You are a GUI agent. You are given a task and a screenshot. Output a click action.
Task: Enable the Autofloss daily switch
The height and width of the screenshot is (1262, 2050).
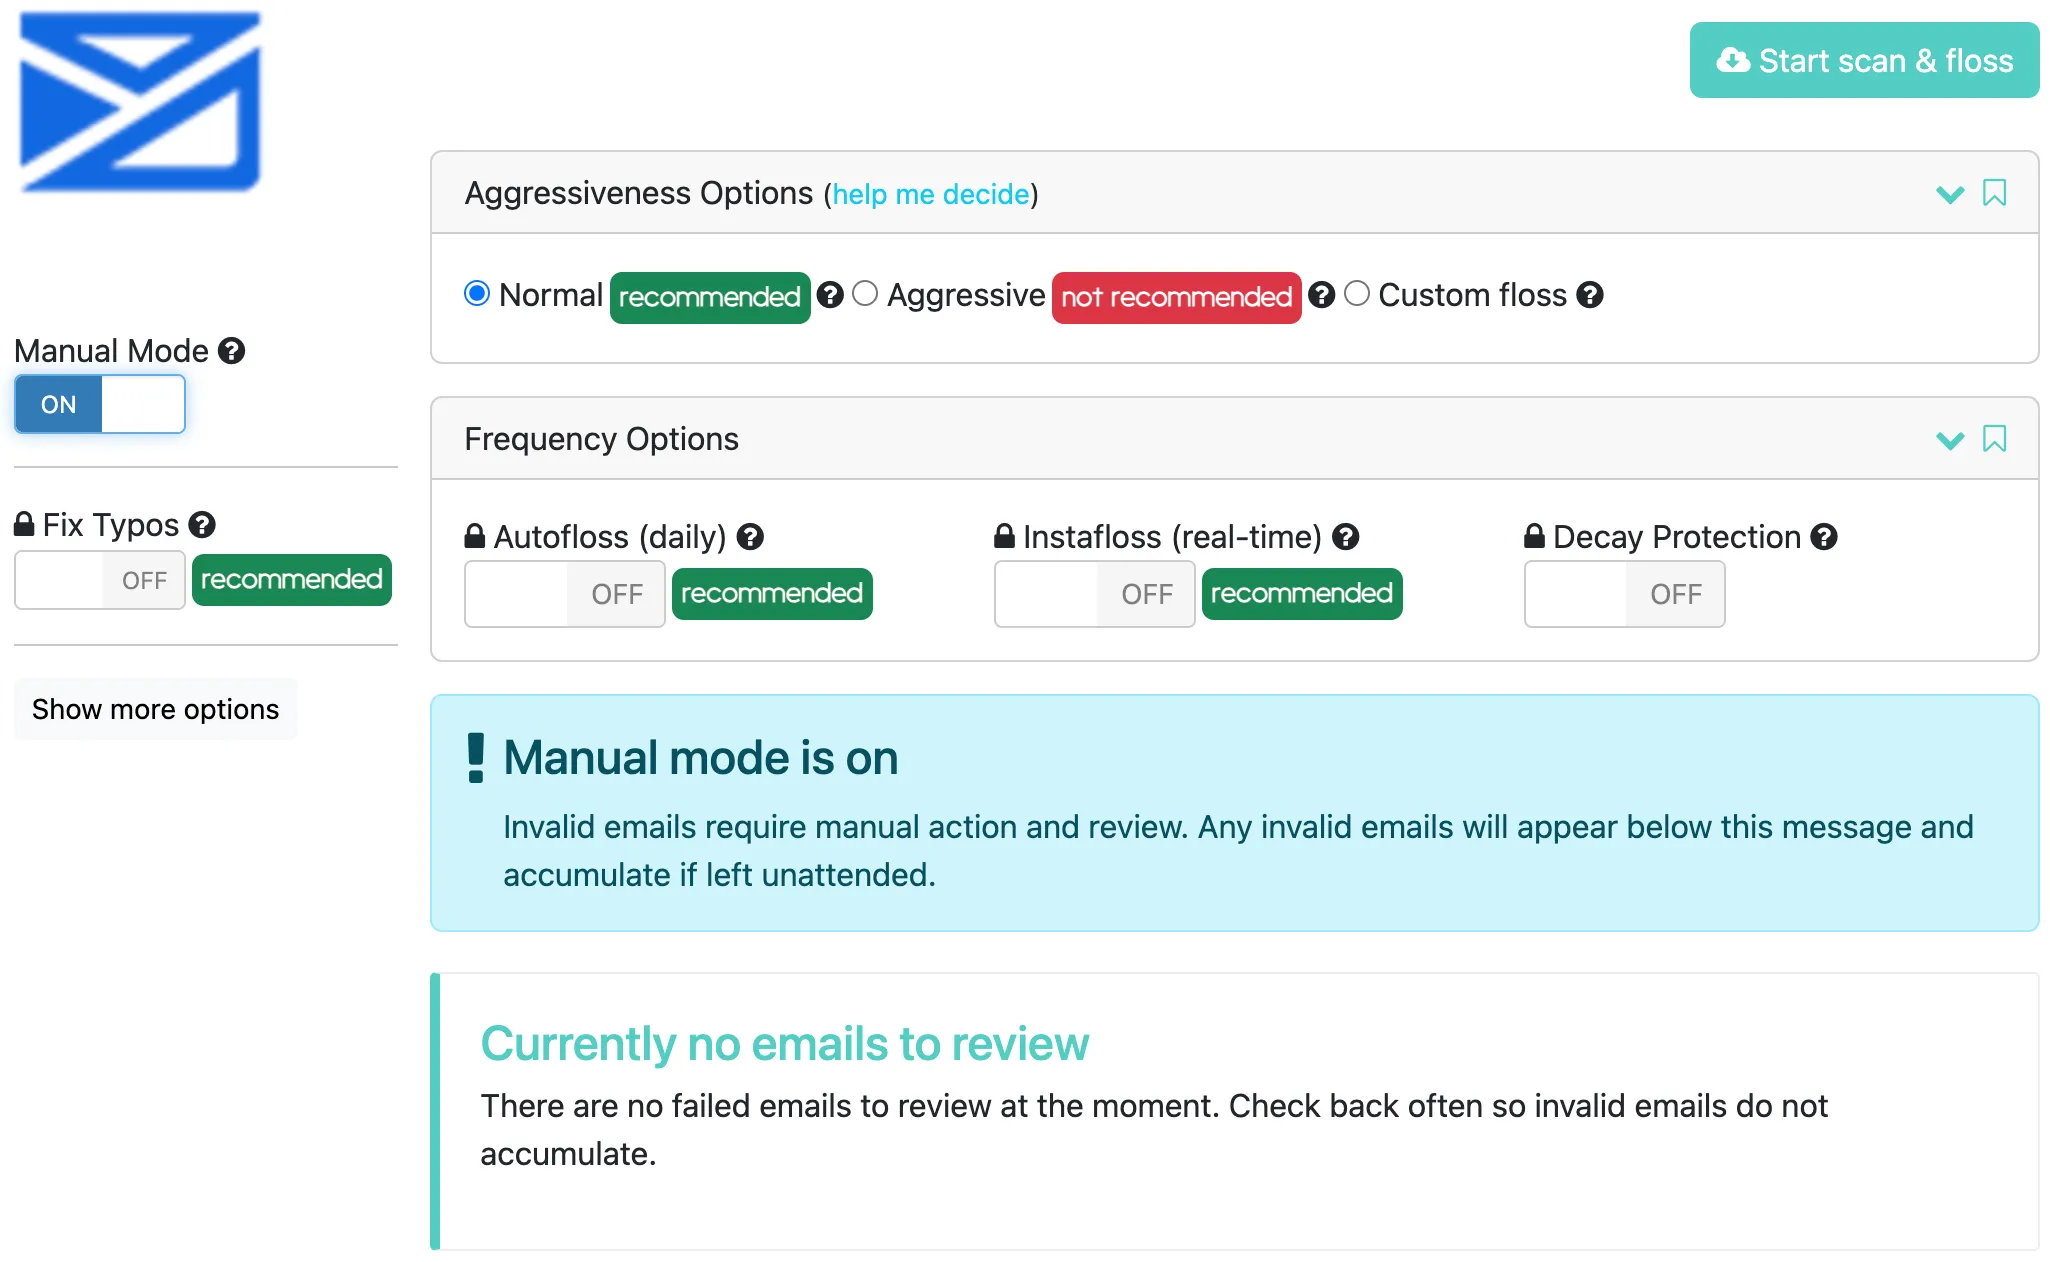[x=565, y=594]
